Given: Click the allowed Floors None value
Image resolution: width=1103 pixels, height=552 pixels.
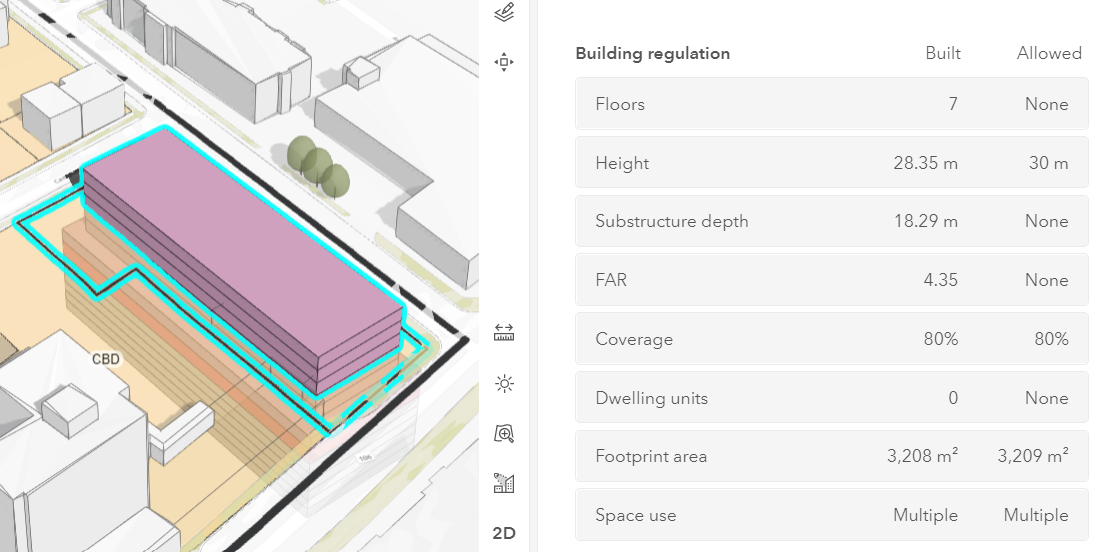Looking at the screenshot, I should [1047, 104].
